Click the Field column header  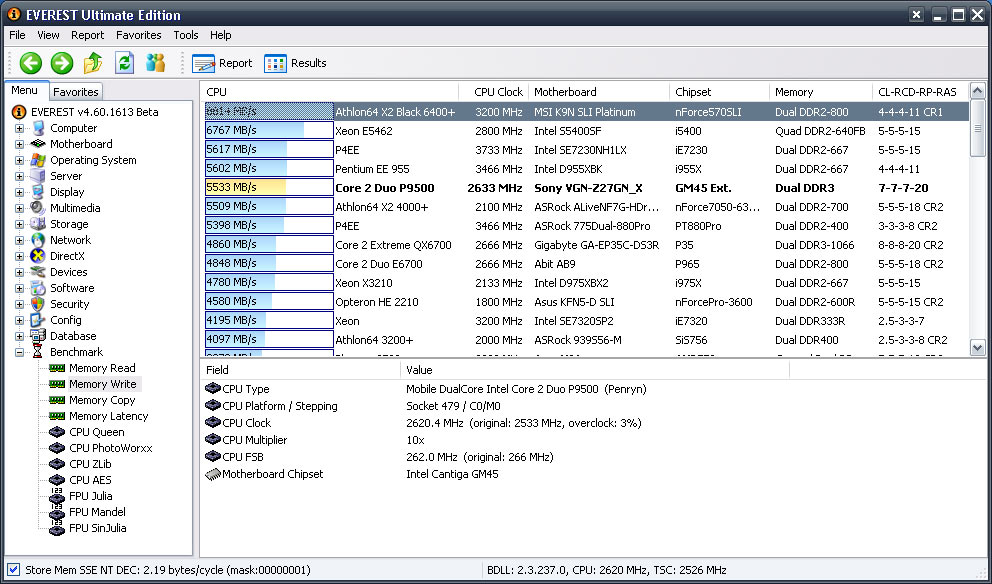301,370
